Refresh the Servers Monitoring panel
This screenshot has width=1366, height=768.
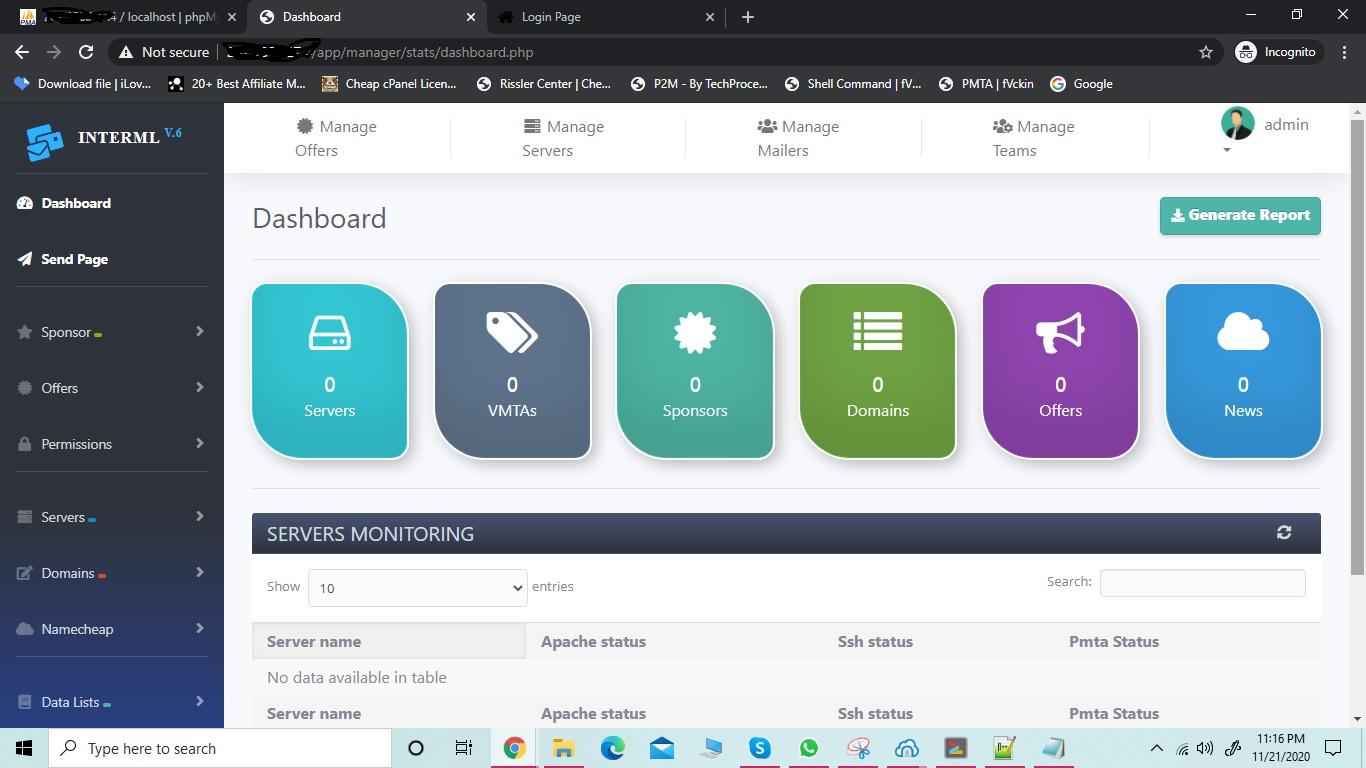[1284, 533]
